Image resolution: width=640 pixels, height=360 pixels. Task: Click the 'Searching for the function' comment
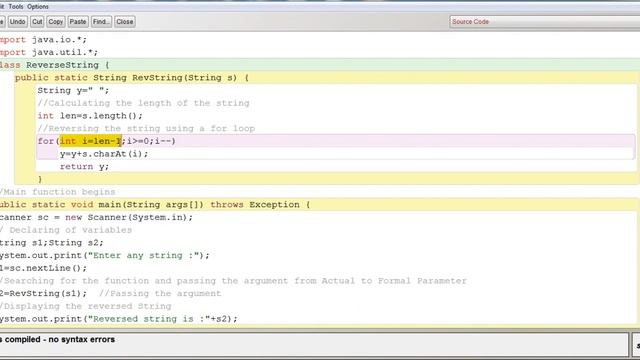point(233,280)
